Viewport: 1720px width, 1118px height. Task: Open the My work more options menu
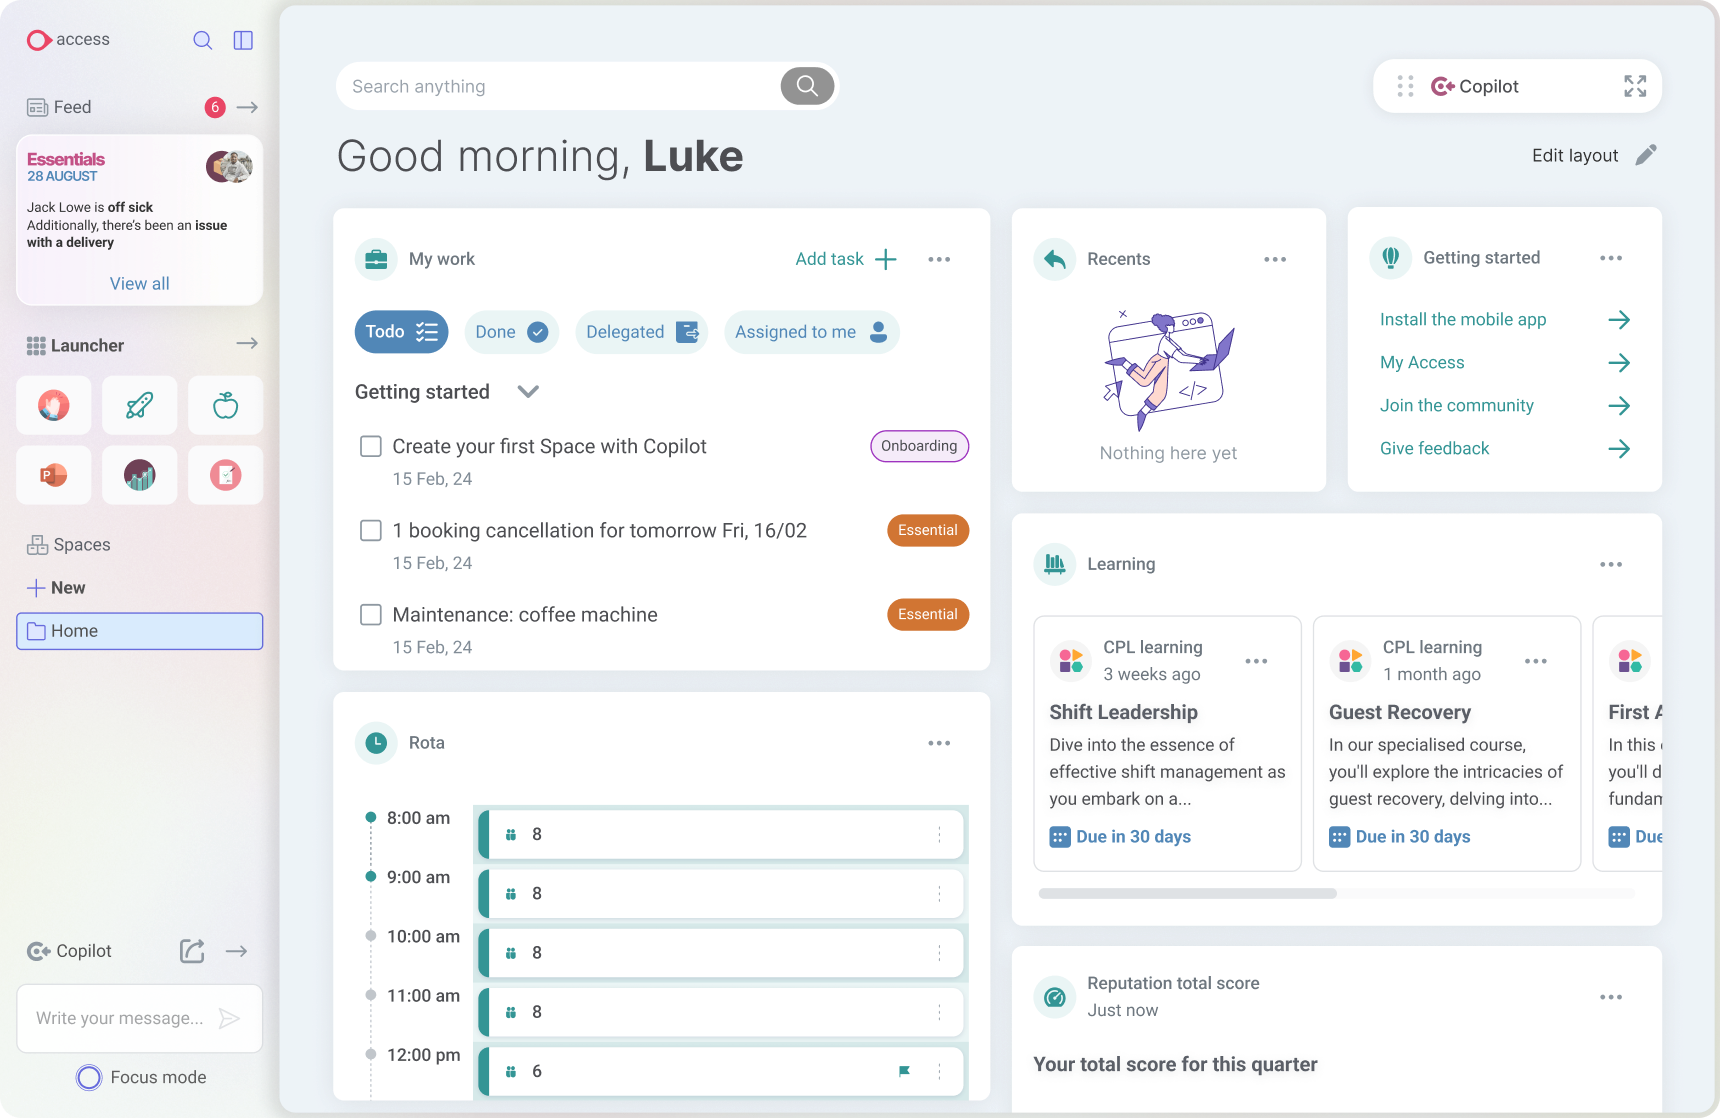point(938,259)
